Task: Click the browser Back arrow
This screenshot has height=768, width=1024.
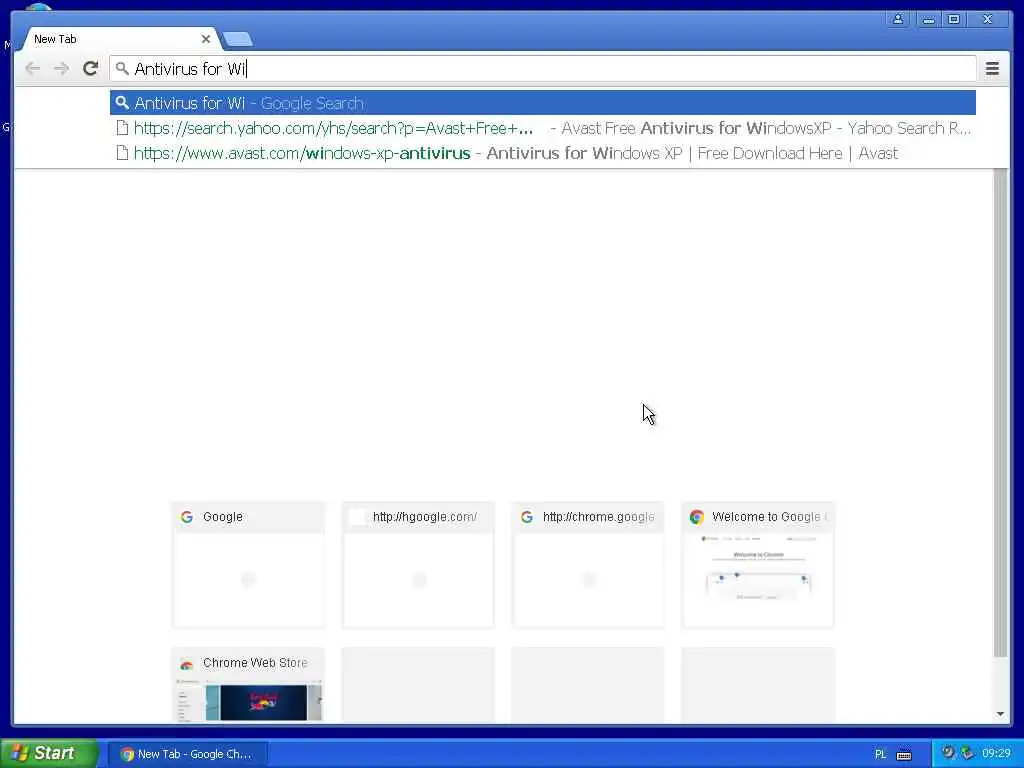Action: tap(32, 69)
